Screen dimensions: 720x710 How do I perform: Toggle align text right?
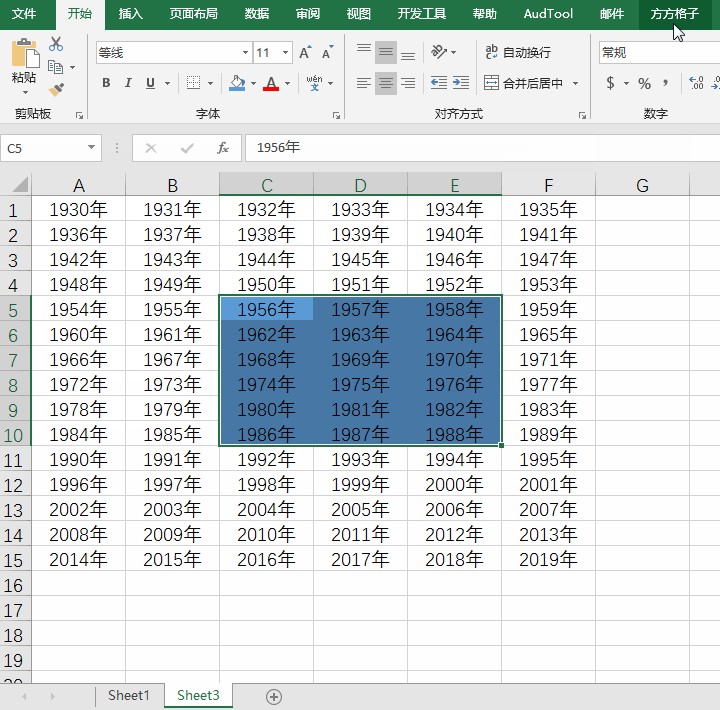(x=408, y=83)
